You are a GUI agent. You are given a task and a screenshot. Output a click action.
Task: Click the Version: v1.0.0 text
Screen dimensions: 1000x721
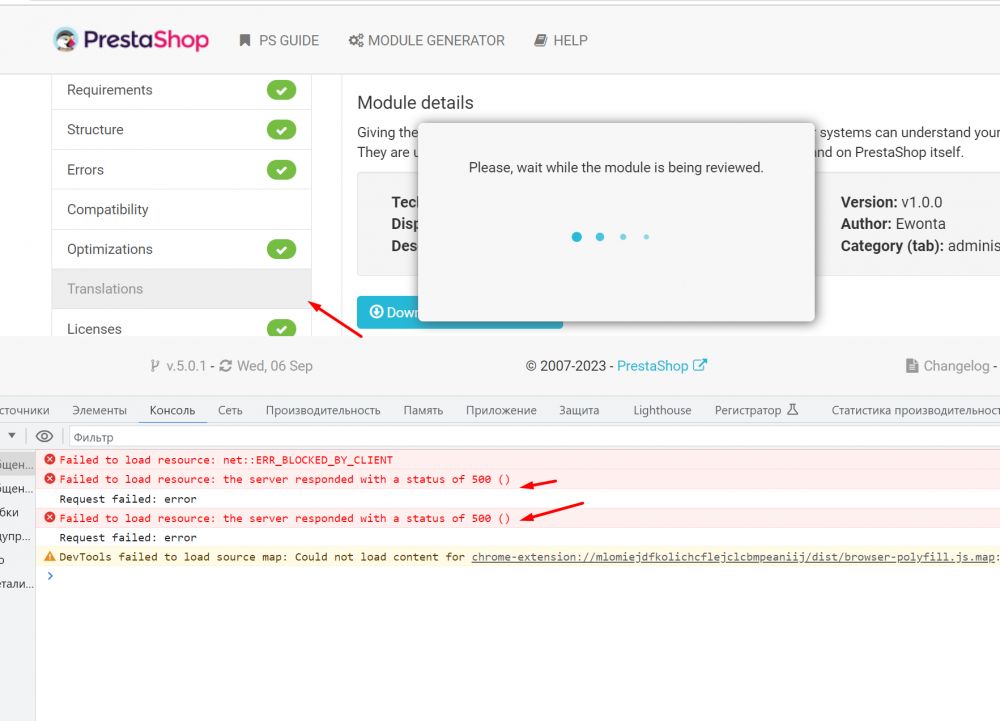click(x=891, y=203)
